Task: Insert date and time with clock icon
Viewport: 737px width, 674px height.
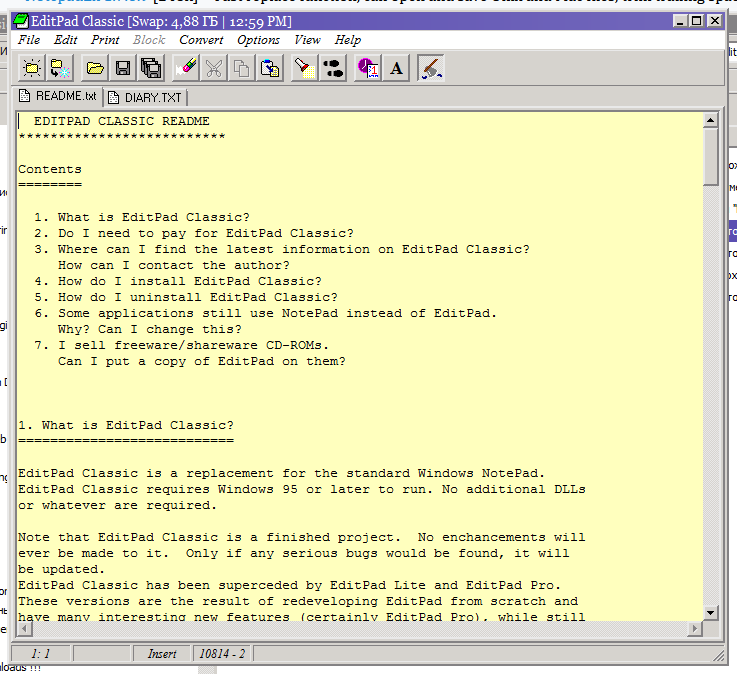Action: click(368, 69)
